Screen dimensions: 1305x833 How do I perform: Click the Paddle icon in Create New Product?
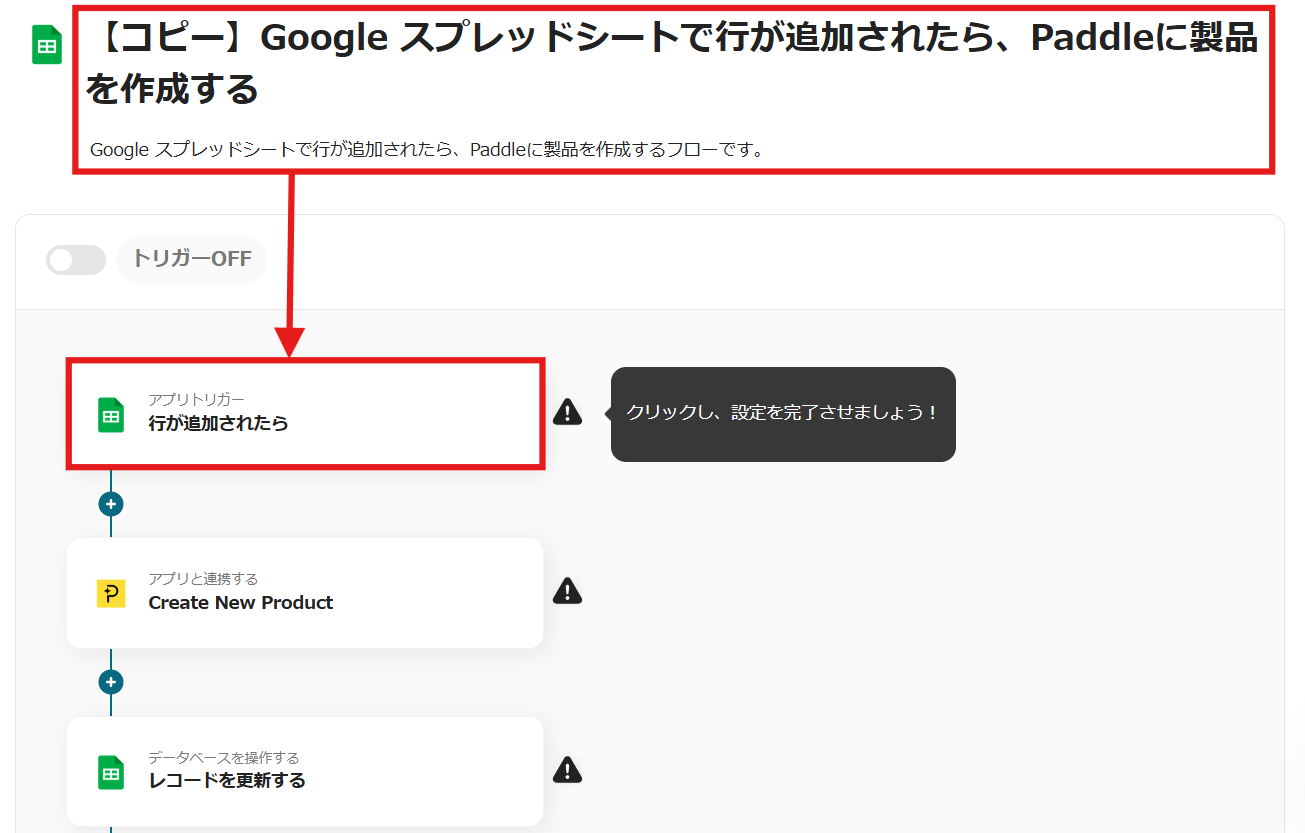point(111,594)
